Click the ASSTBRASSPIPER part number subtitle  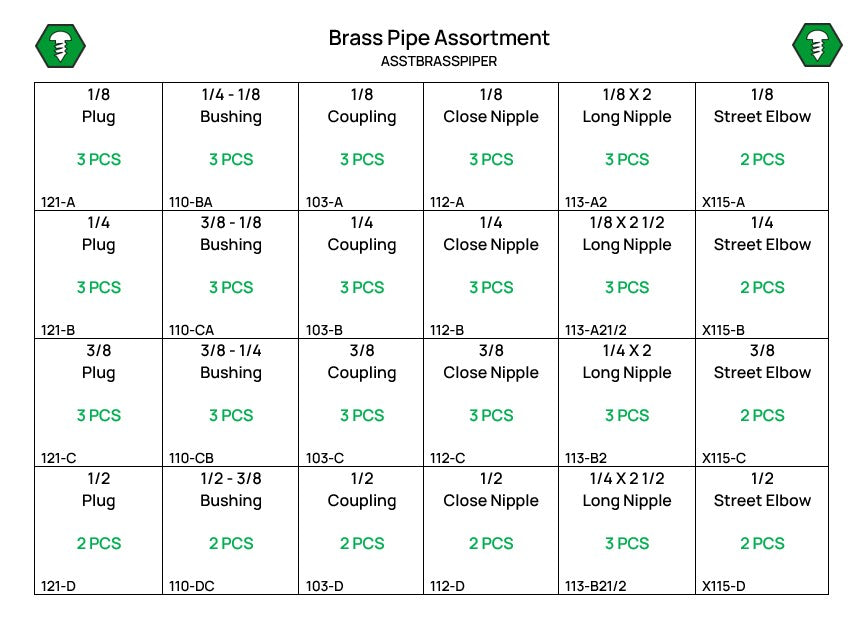point(439,61)
